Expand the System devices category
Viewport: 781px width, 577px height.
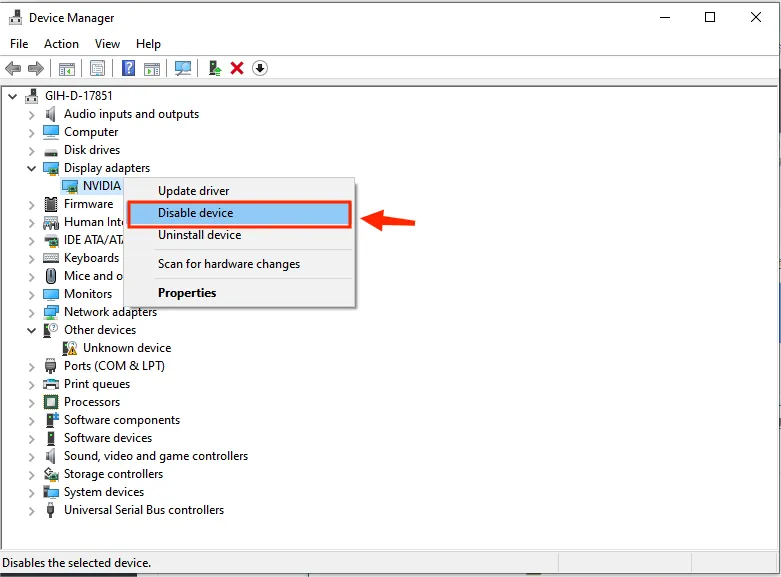[x=31, y=493]
